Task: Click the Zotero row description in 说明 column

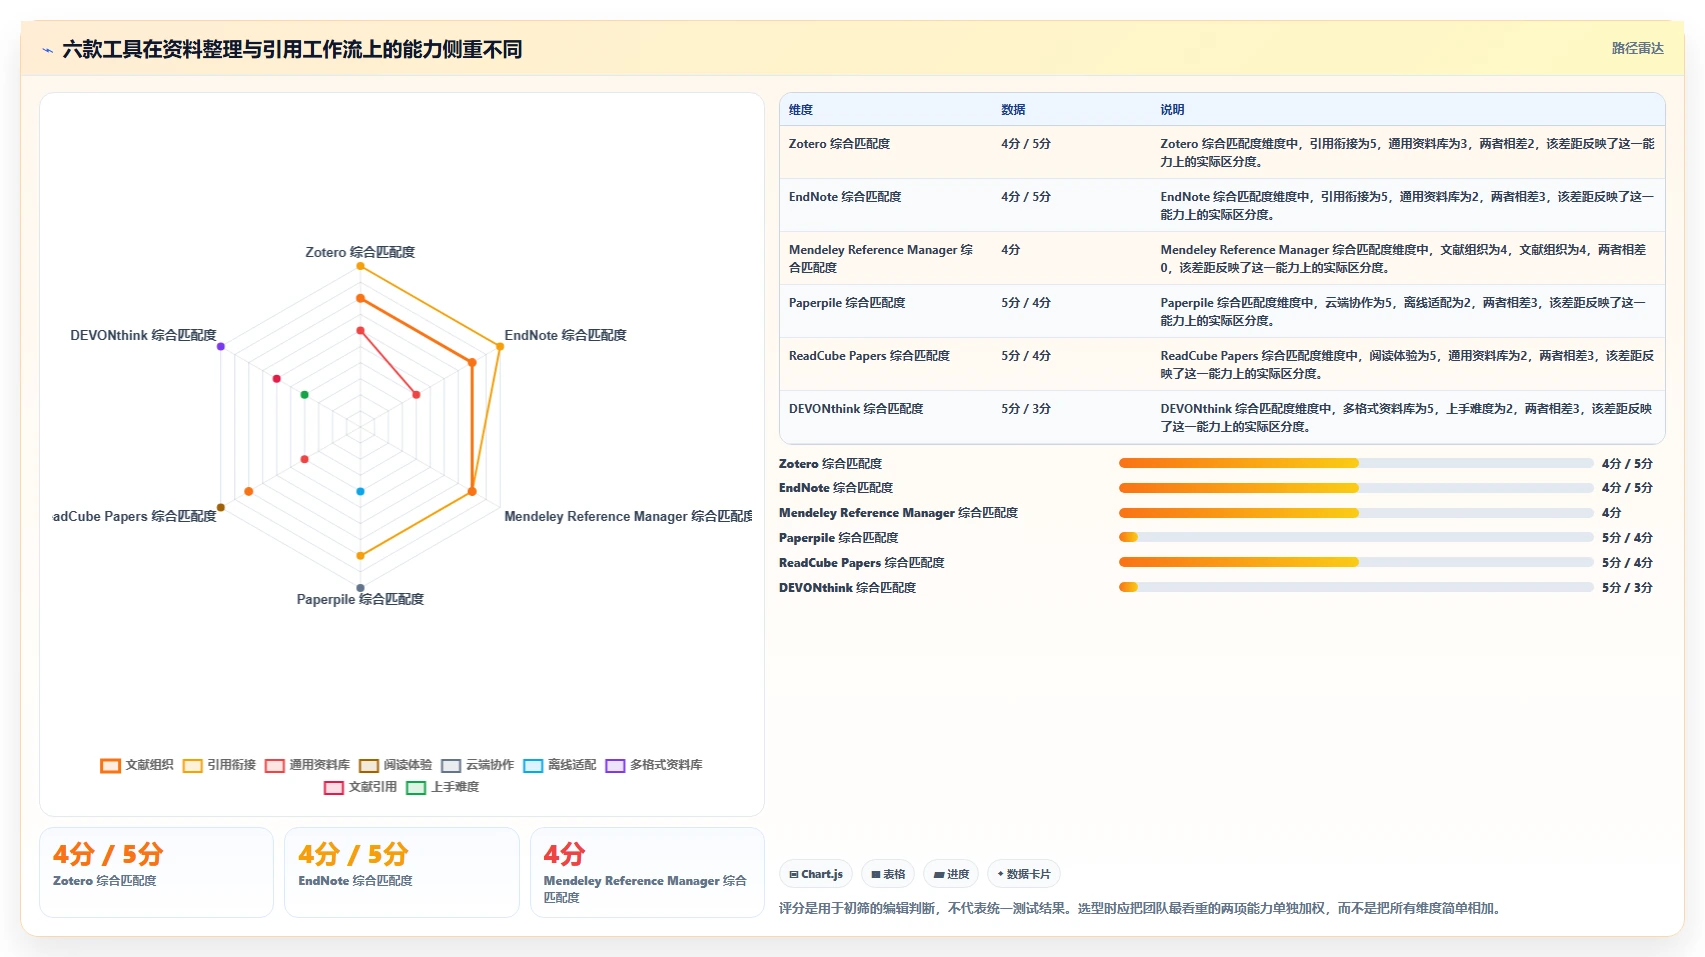Action: point(1407,153)
